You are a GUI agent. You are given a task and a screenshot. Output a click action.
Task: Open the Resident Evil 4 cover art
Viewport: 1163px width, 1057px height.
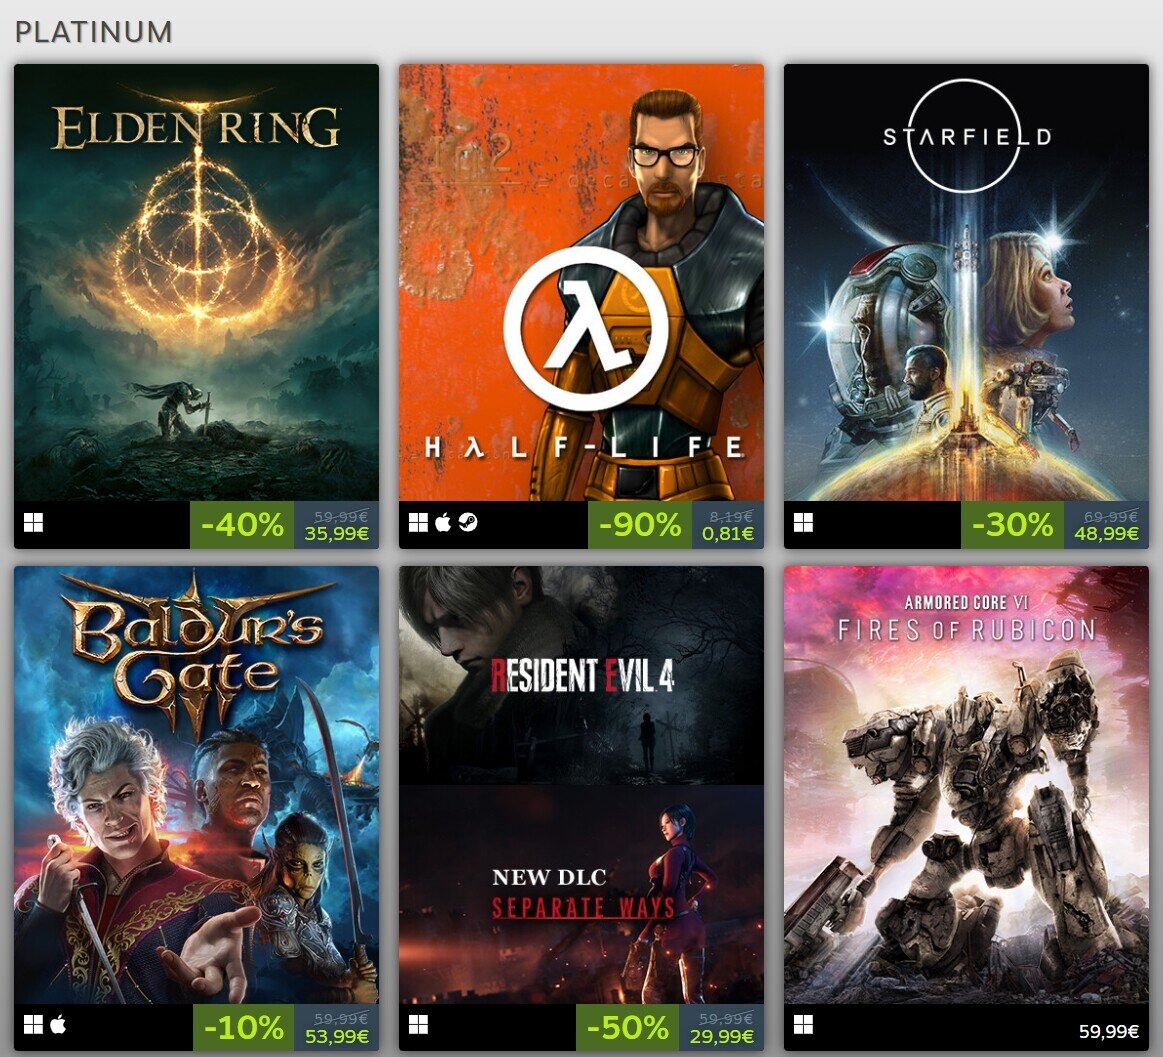click(582, 785)
